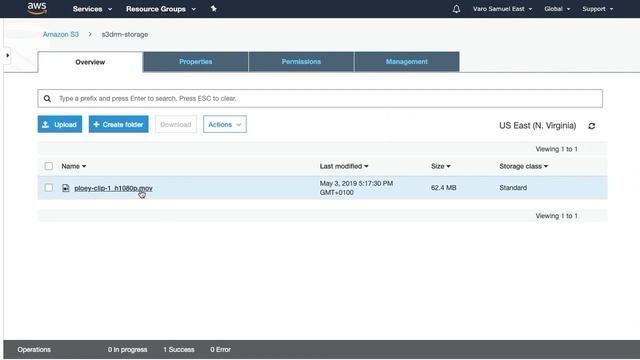Click bottom 'Viewing 1 to 1' text

pyautogui.click(x=556, y=216)
